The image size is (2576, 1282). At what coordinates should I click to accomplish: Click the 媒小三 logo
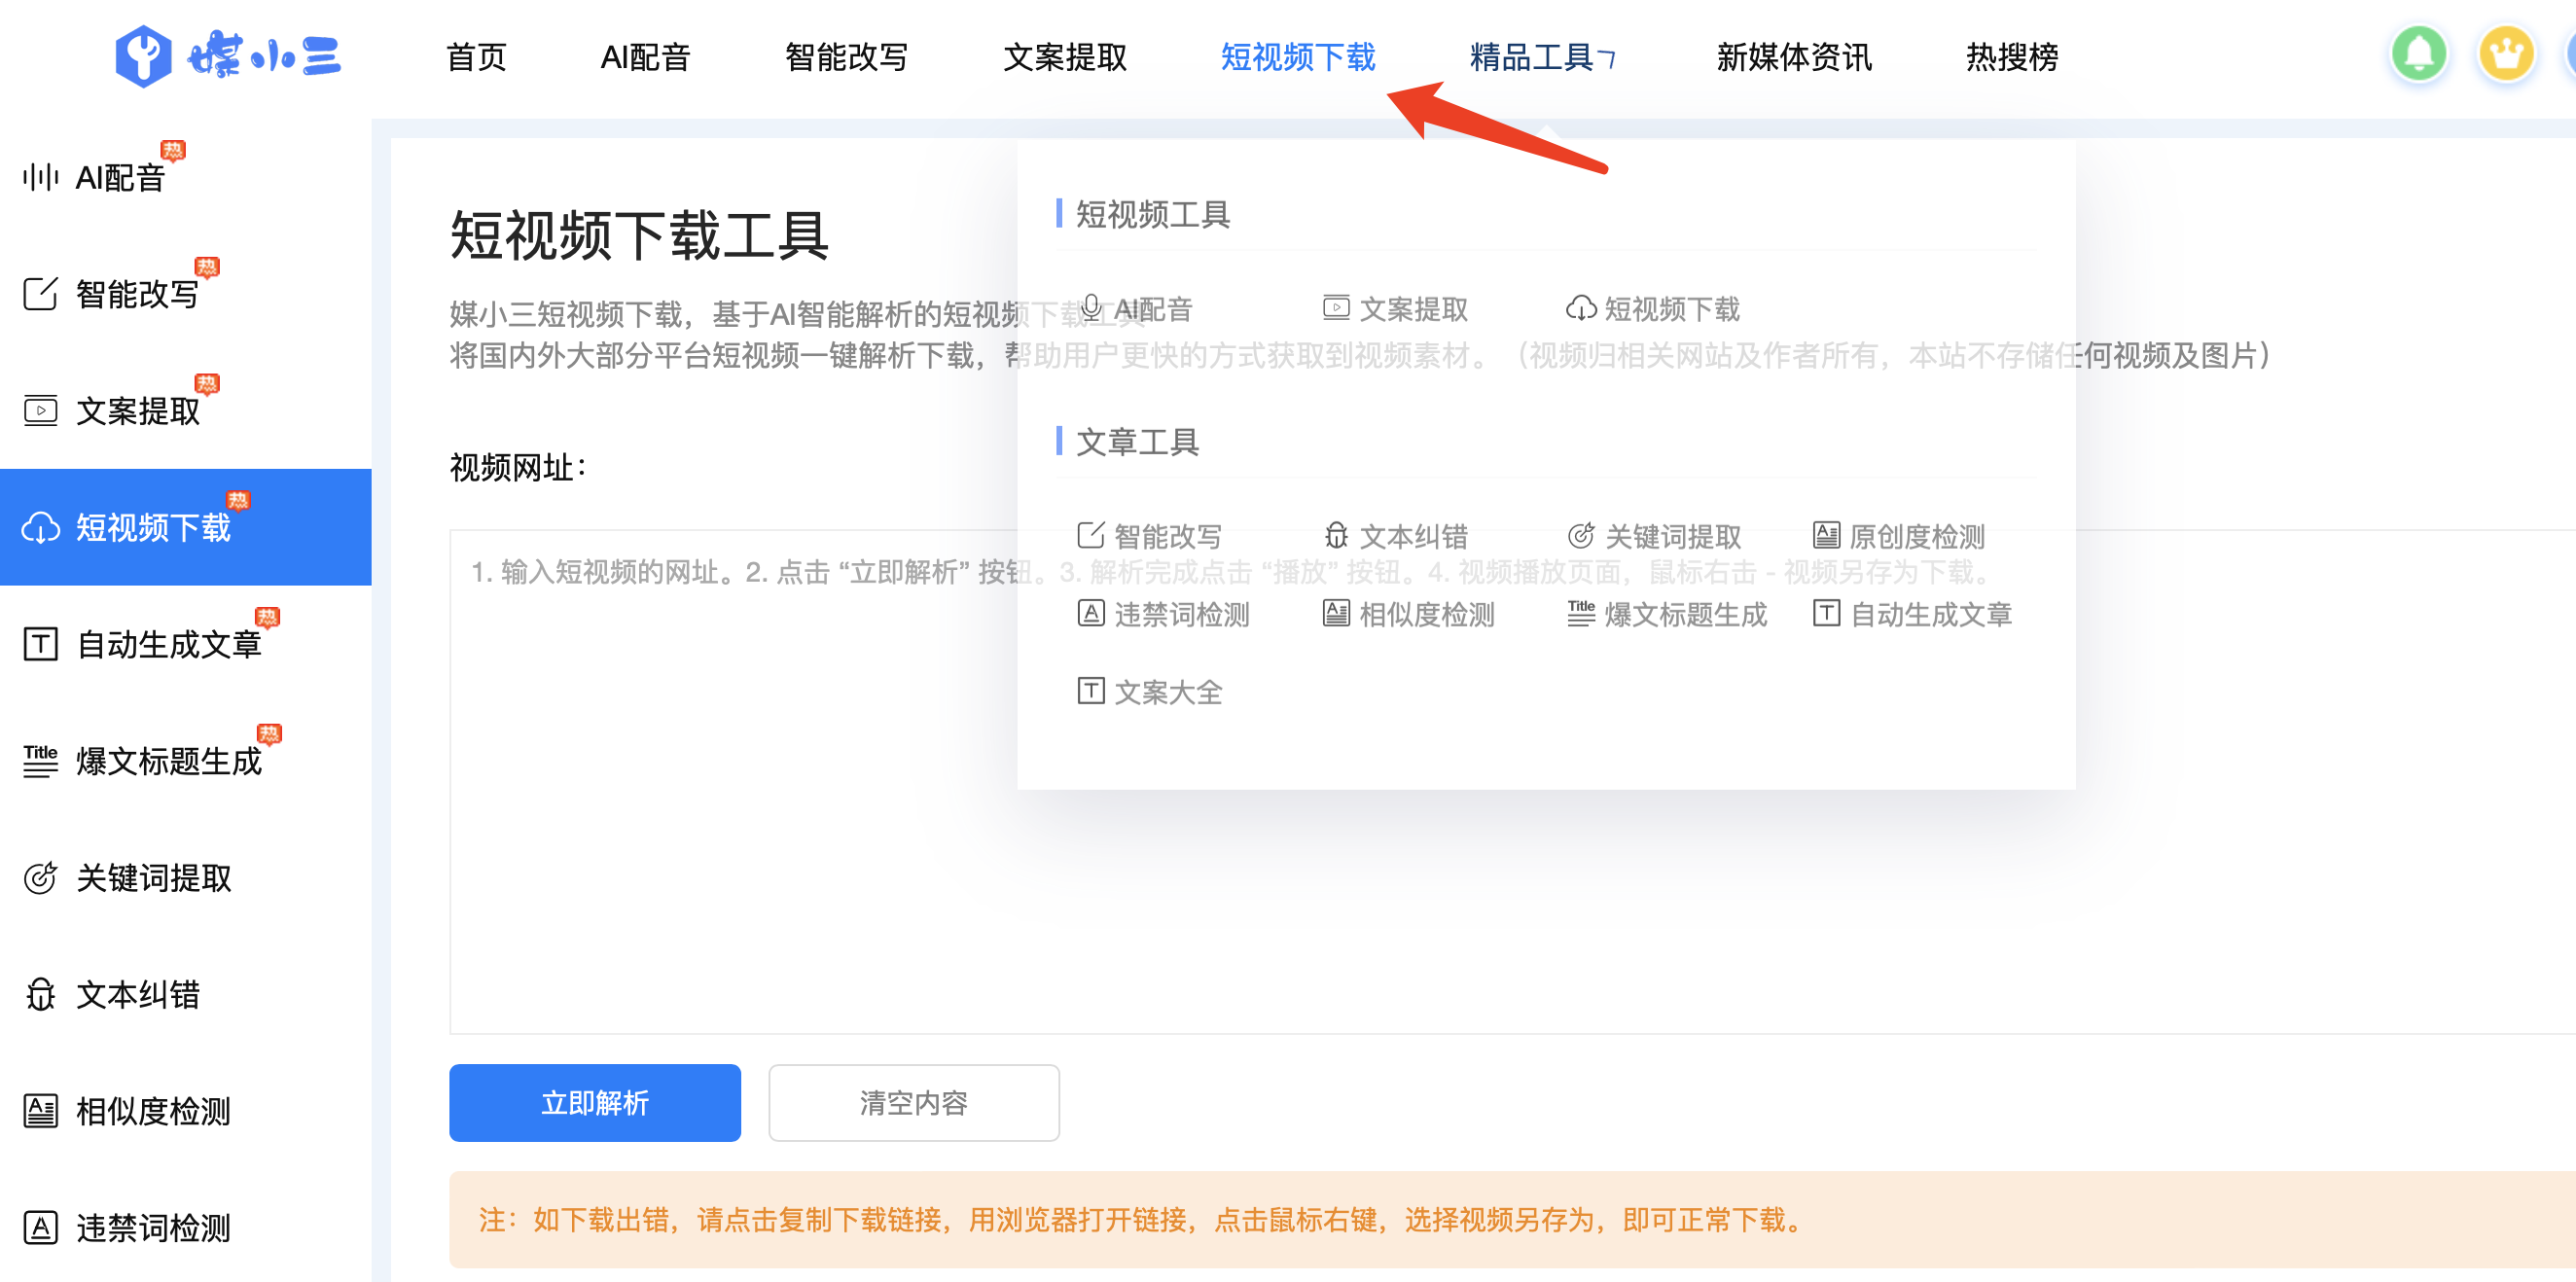(229, 56)
